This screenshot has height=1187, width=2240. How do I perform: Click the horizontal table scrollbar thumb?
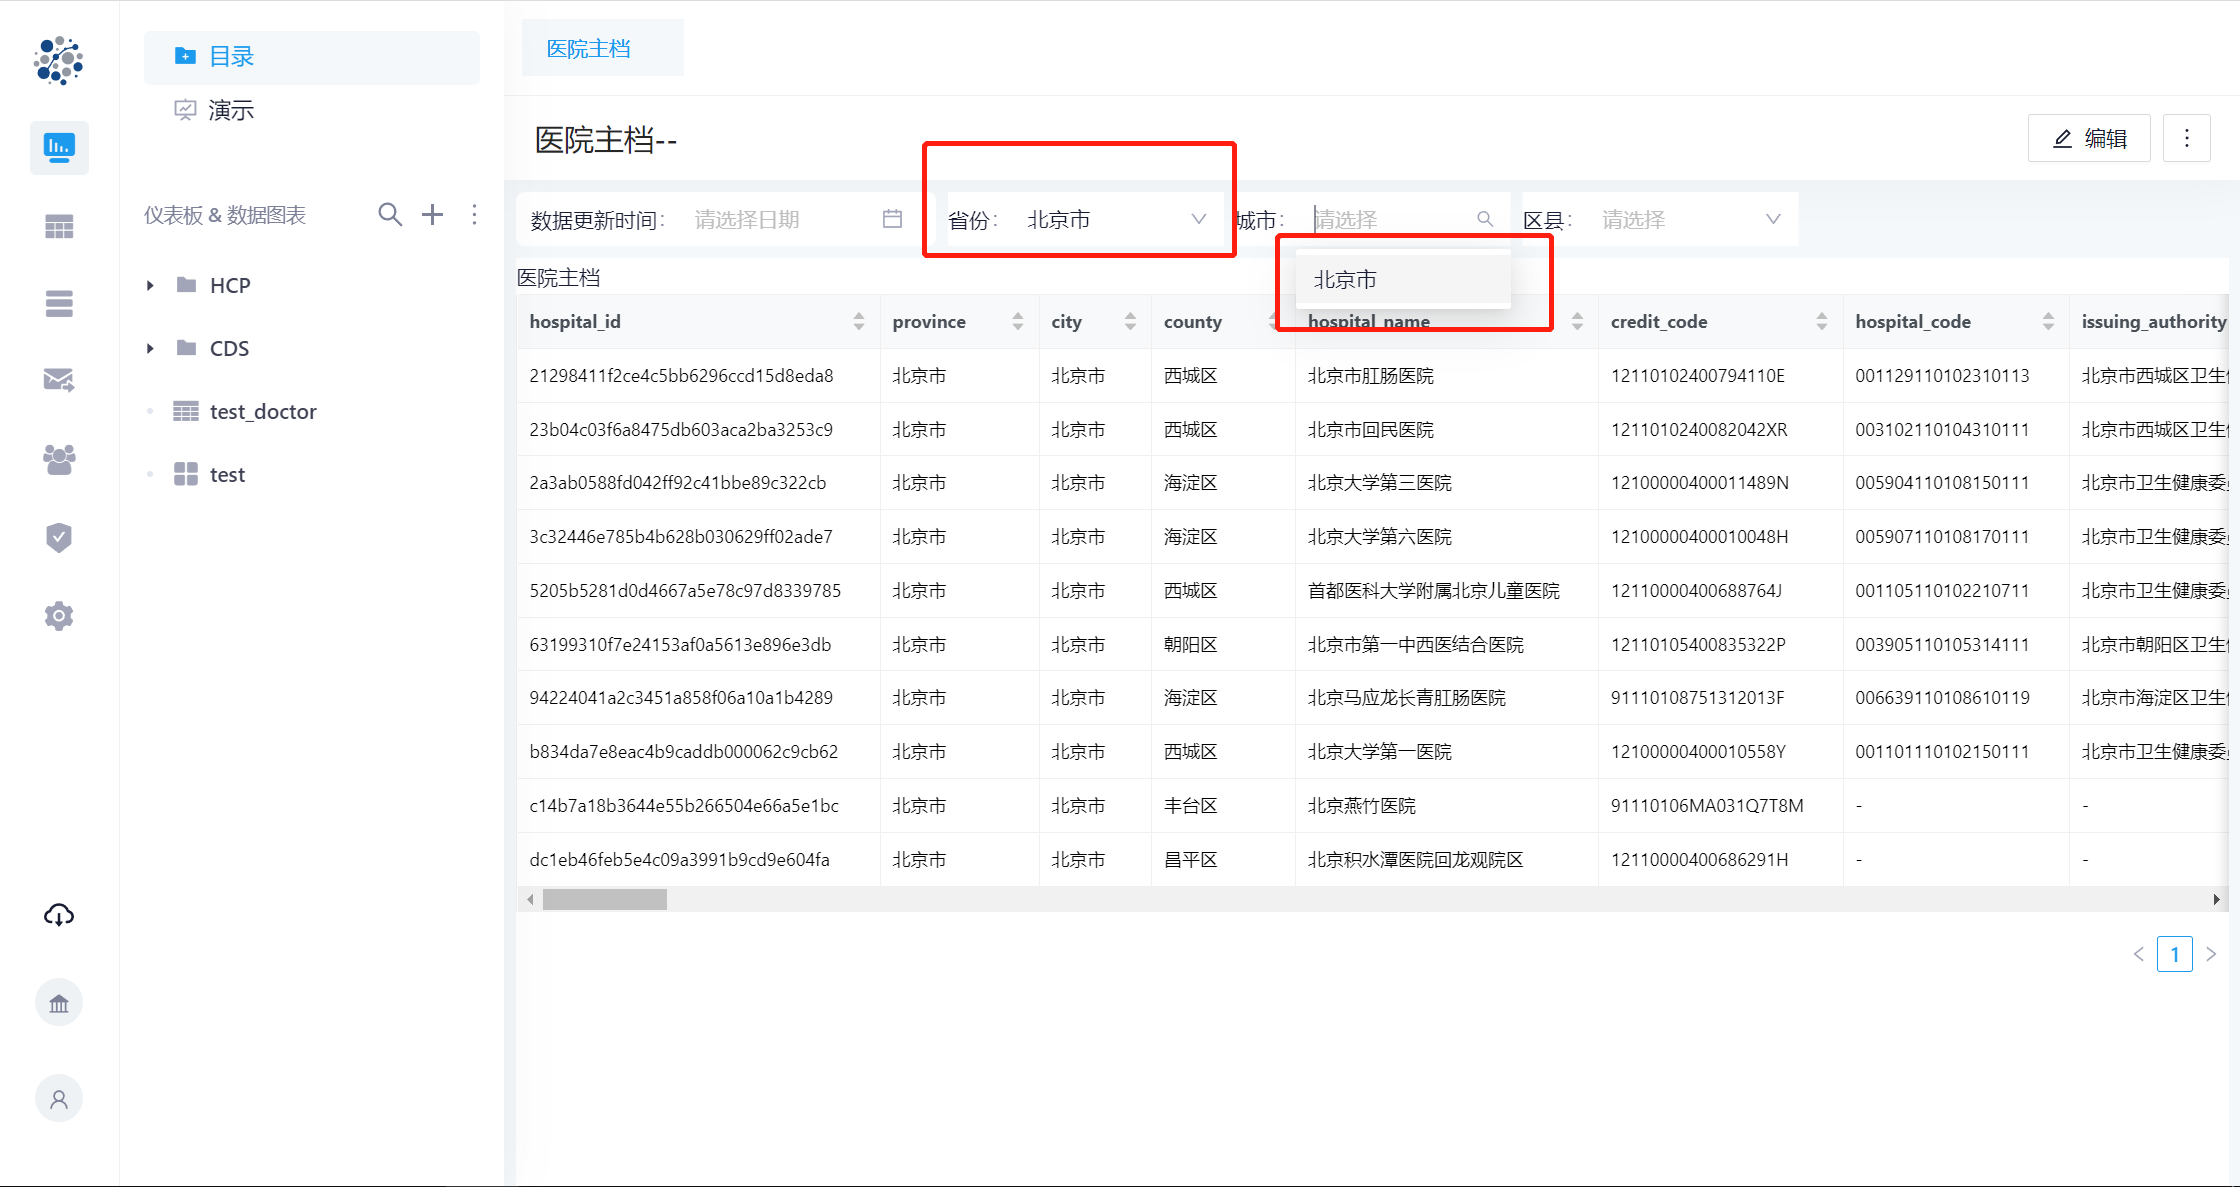pyautogui.click(x=604, y=899)
